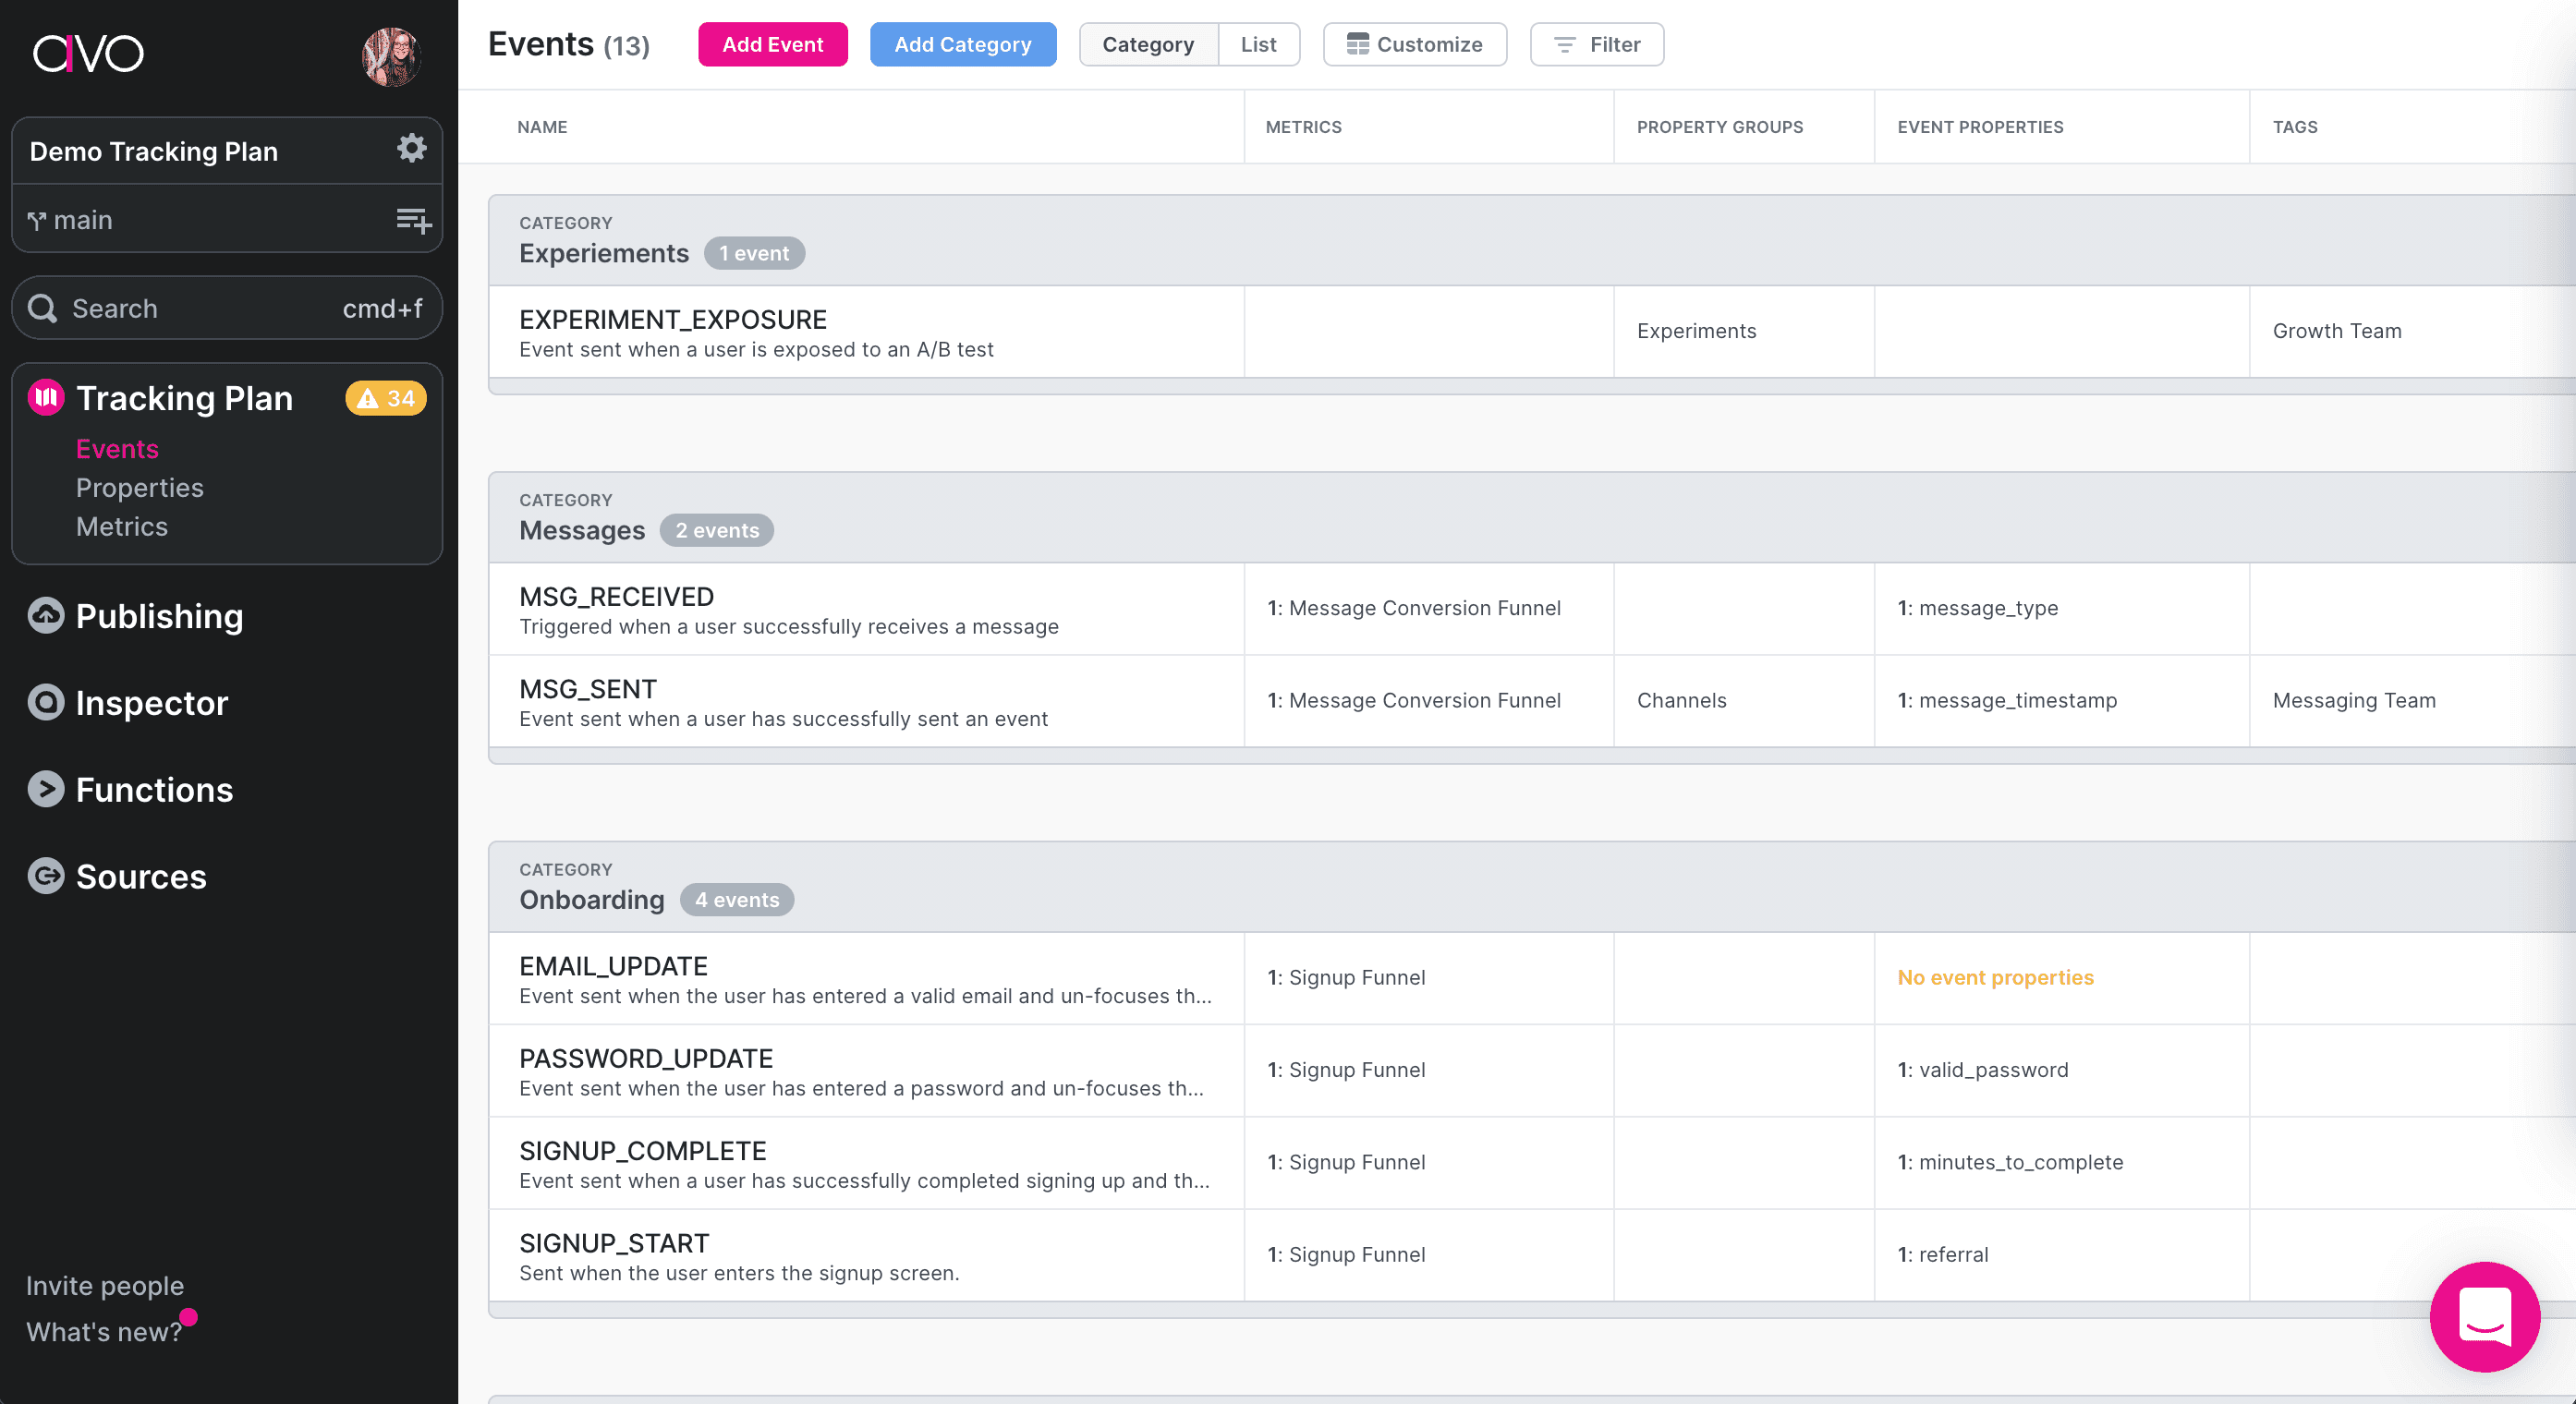
Task: Click Add Event button
Action: point(772,43)
